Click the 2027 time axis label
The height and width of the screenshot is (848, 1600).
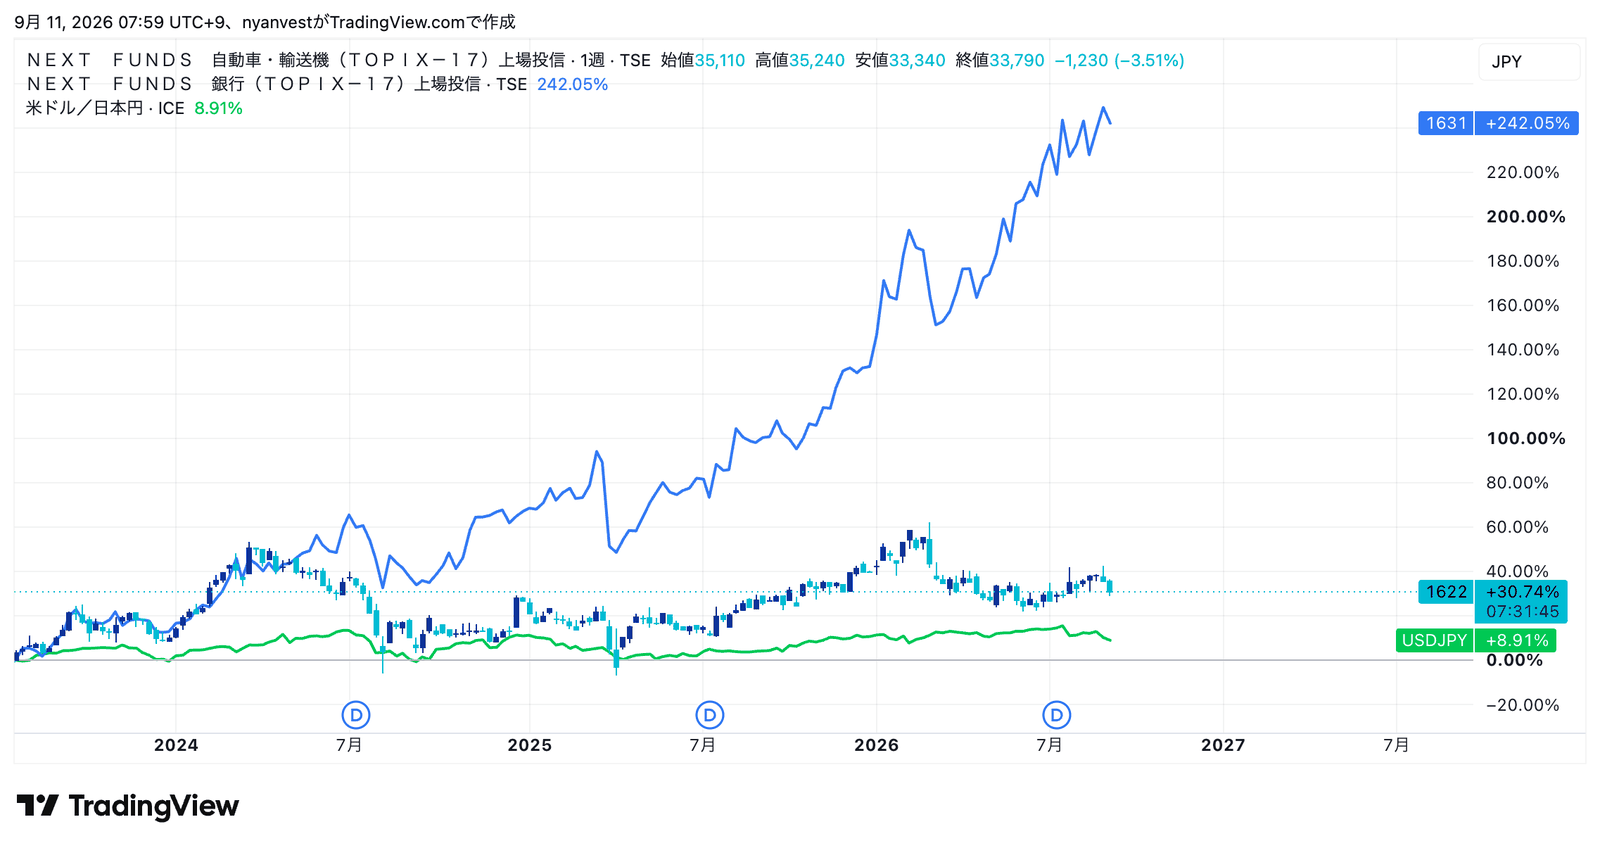(x=1223, y=745)
